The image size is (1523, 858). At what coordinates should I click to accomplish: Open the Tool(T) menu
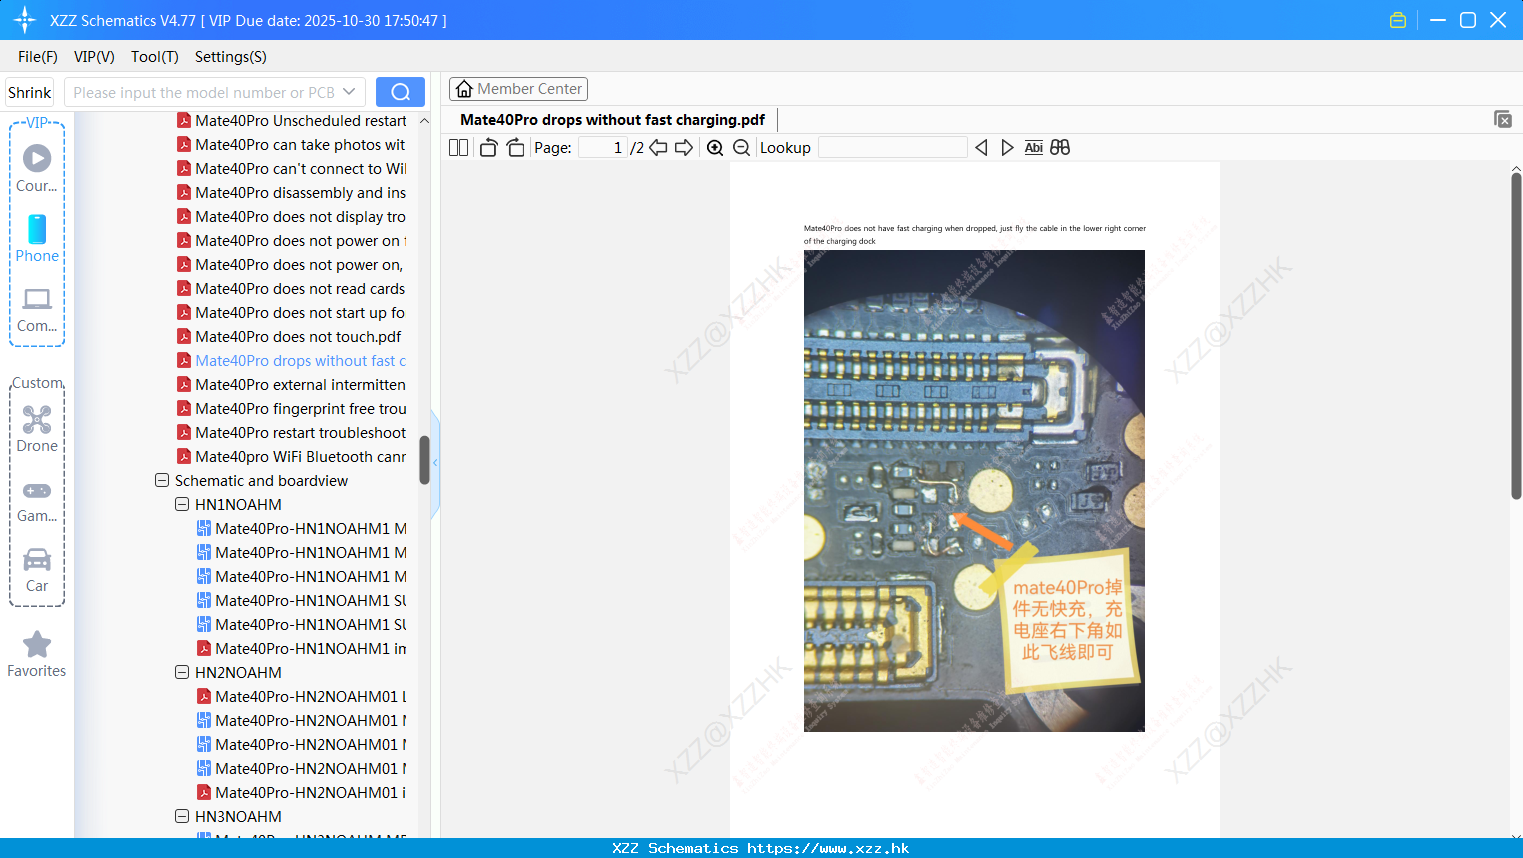155,57
